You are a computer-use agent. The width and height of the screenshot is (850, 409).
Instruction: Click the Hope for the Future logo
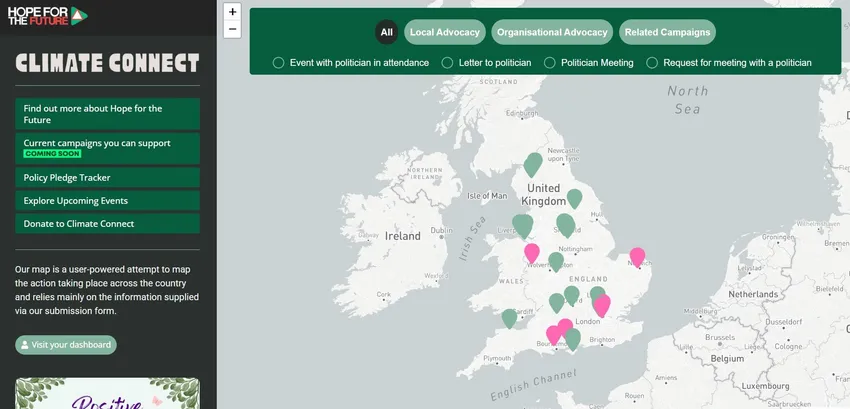click(x=47, y=16)
